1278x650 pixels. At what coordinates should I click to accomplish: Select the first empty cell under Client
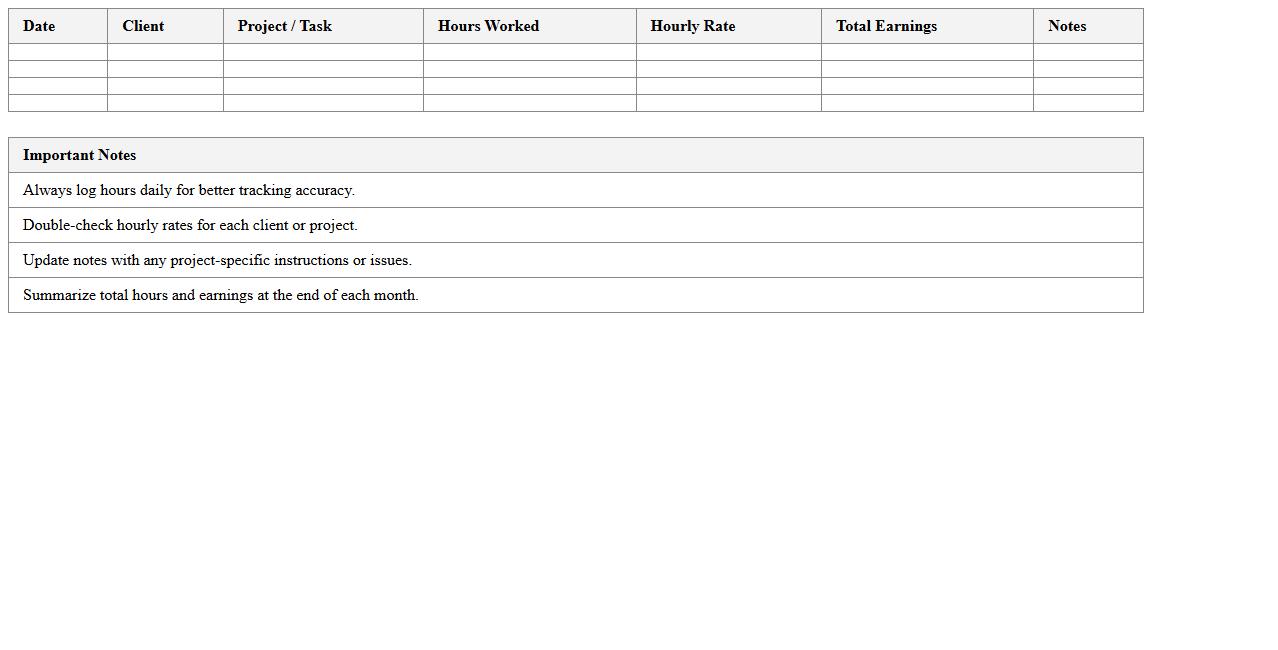165,52
